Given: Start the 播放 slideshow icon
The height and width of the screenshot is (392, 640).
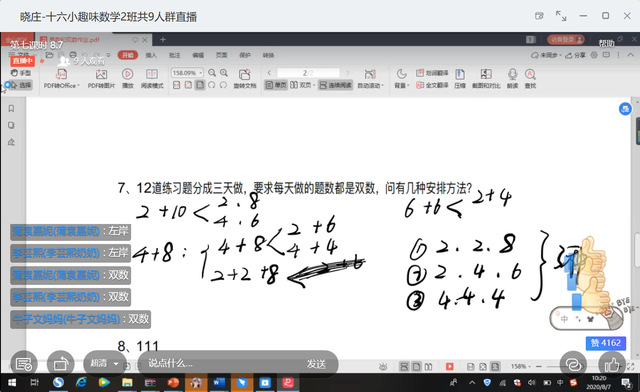Looking at the screenshot, I should pos(128,78).
